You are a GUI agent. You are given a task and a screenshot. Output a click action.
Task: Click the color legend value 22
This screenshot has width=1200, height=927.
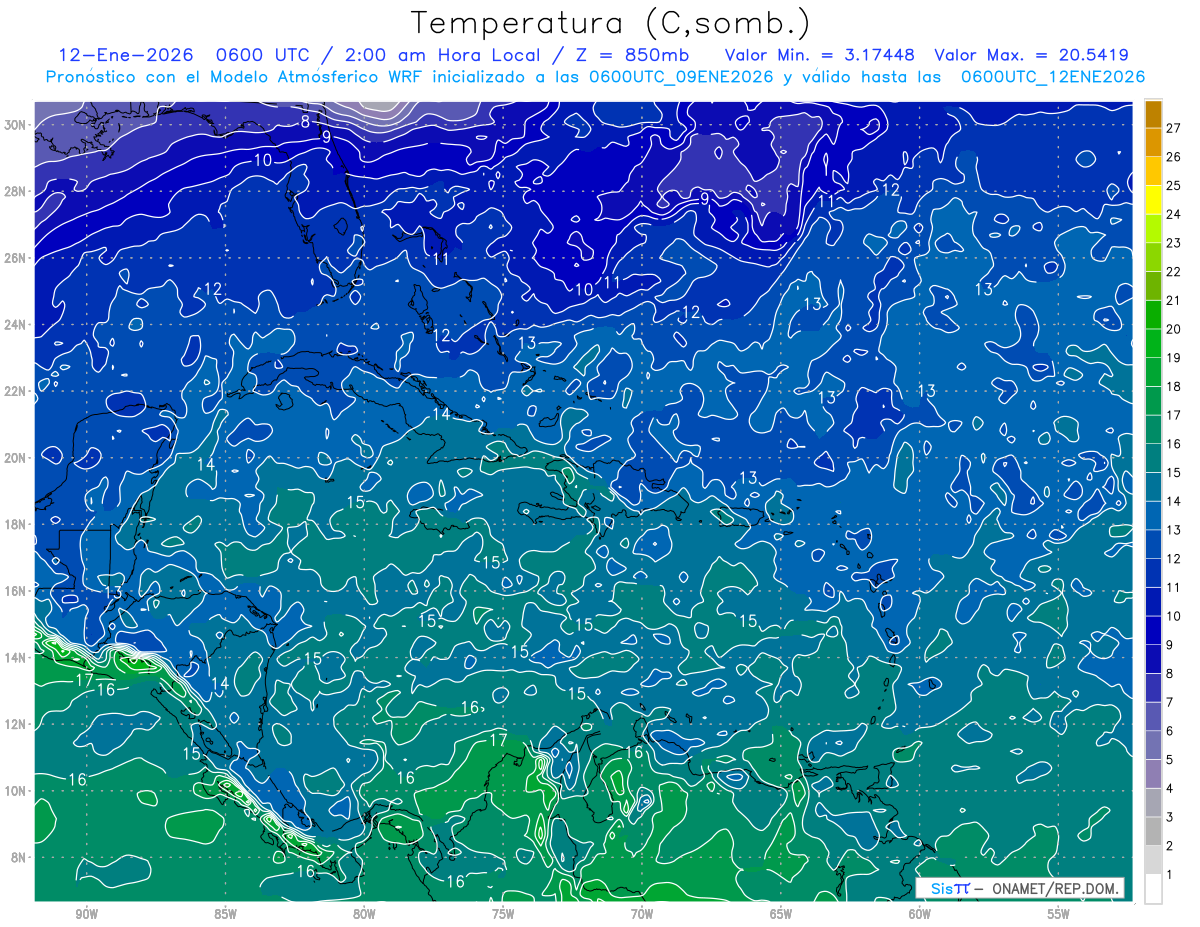pos(1173,271)
